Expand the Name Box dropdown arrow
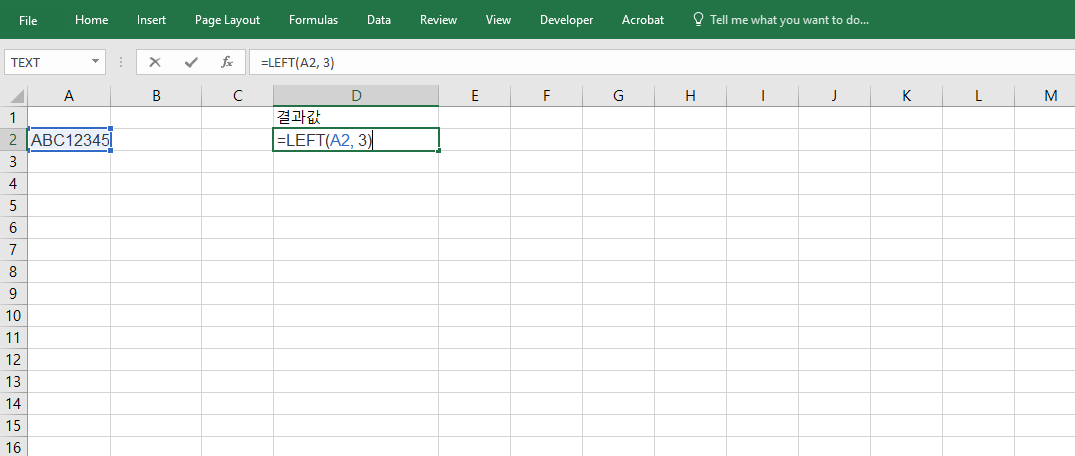Screen dimensions: 1075x456 (95, 62)
